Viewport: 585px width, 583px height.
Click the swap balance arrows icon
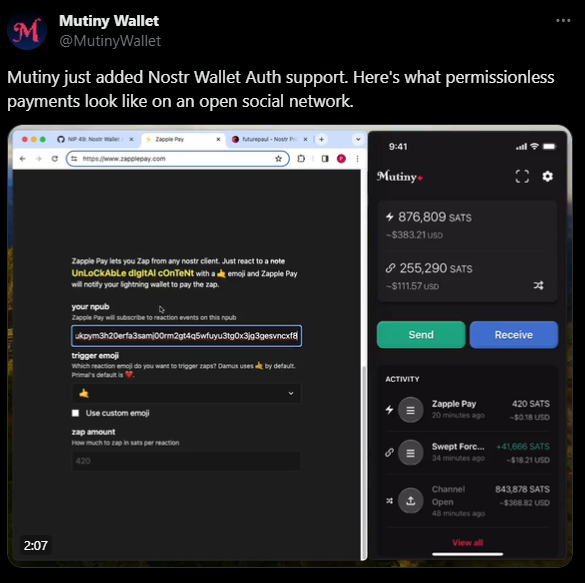[538, 286]
